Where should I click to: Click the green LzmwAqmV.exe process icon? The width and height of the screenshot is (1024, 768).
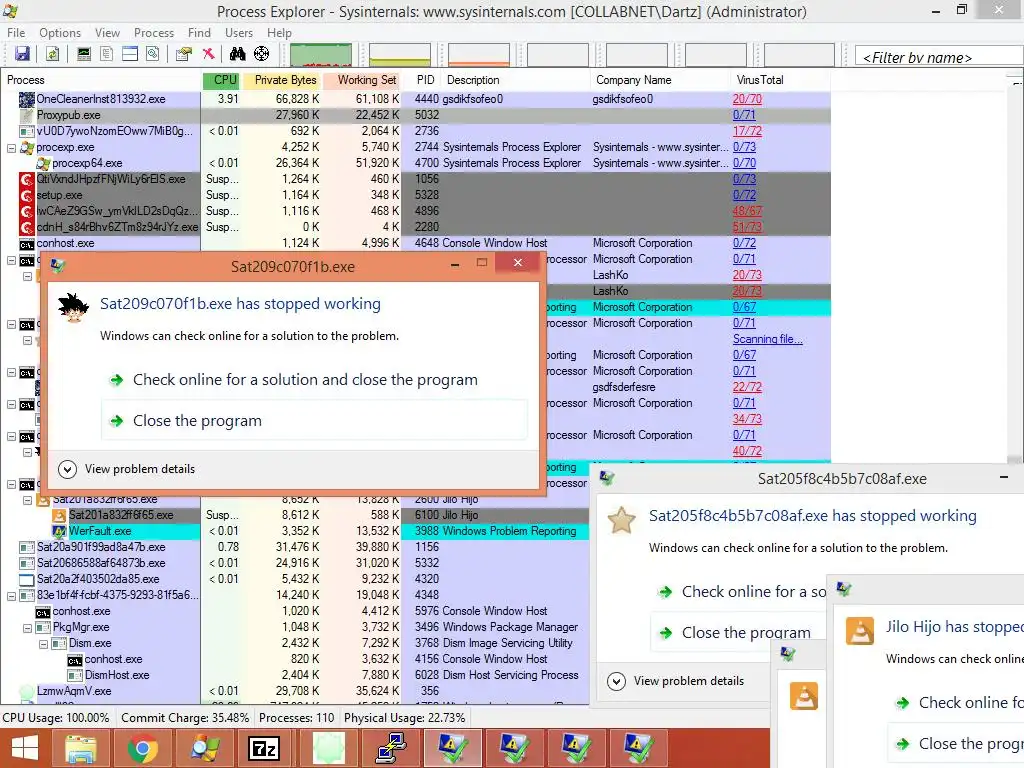coord(27,692)
